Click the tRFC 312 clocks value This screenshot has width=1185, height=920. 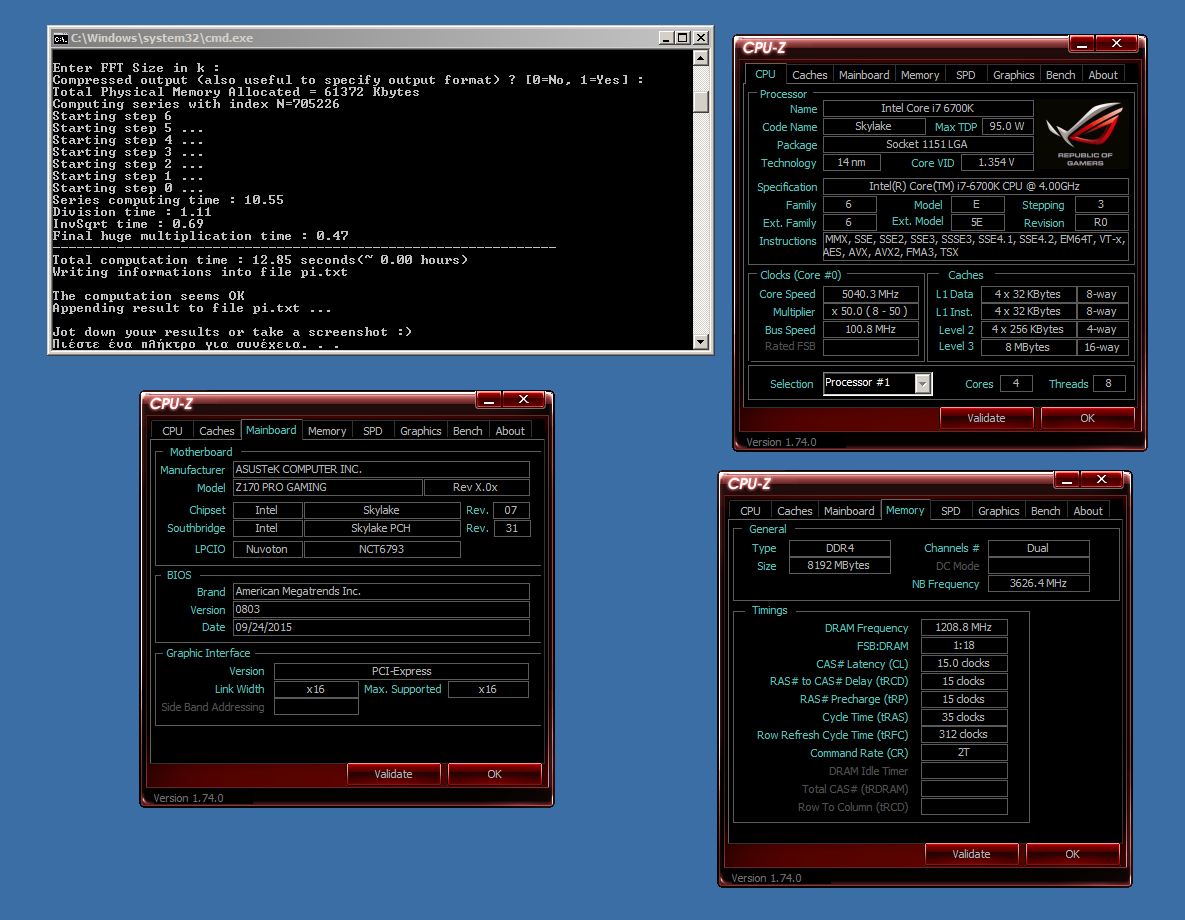pos(964,735)
